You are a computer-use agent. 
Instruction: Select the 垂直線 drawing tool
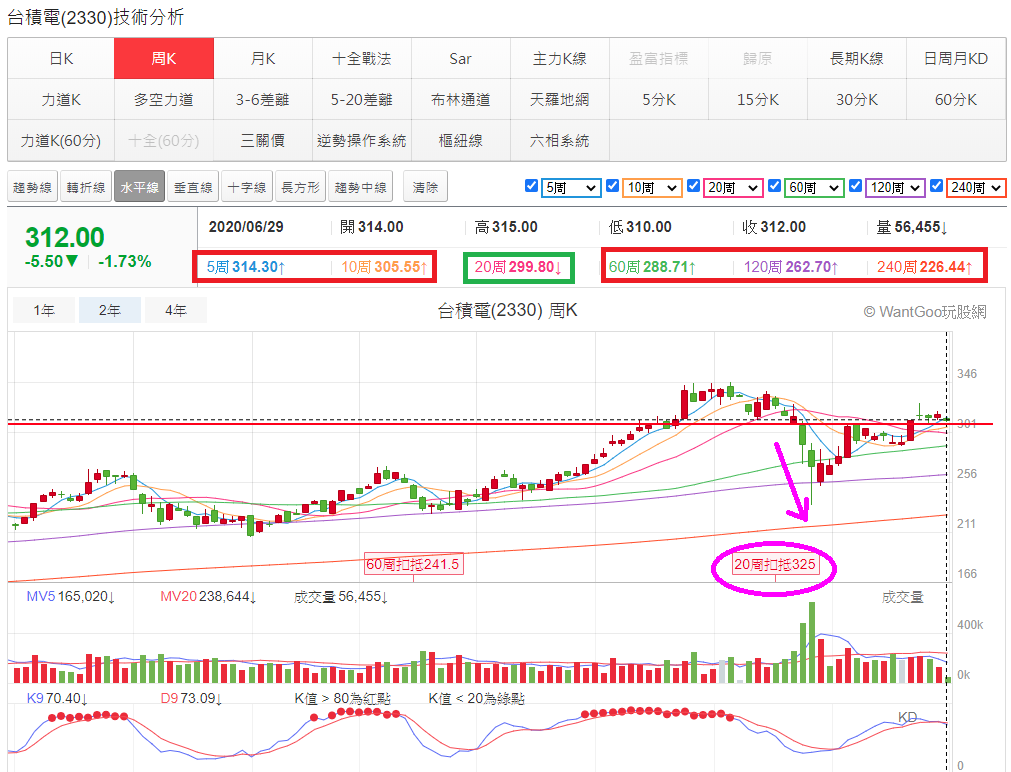193,187
